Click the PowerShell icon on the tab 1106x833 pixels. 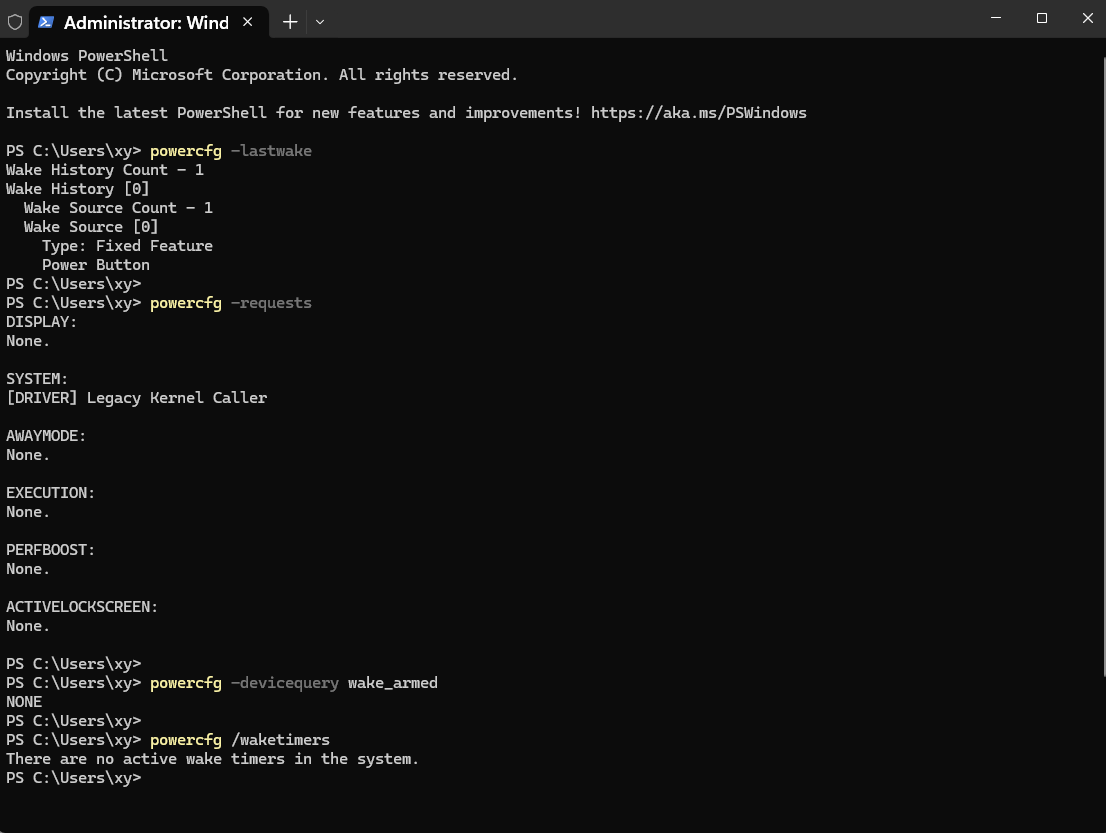46,22
